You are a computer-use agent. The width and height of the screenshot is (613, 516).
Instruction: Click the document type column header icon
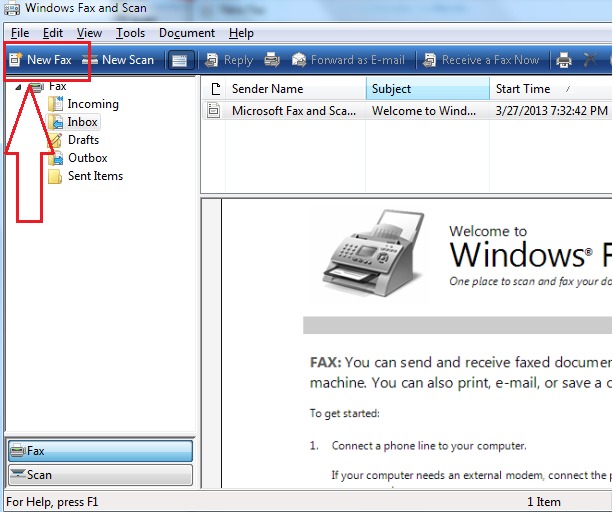coord(216,89)
